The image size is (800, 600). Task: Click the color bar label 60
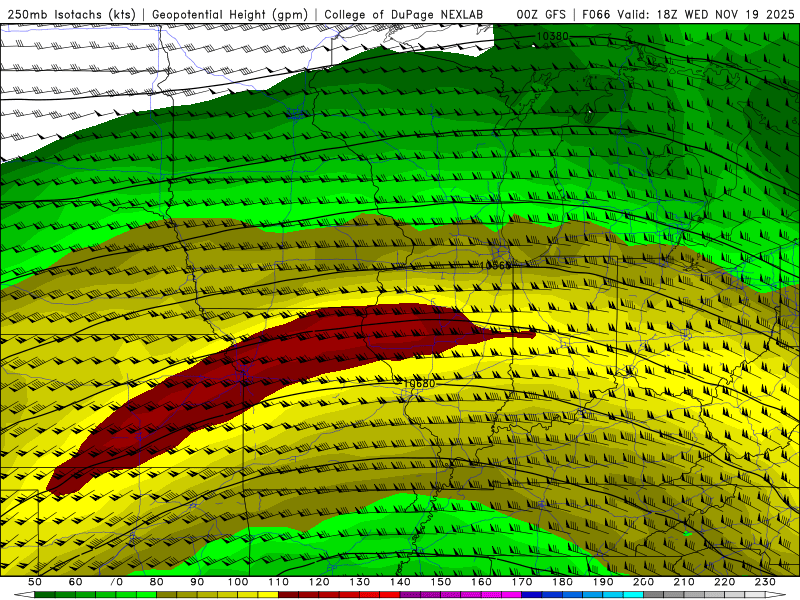(75, 582)
